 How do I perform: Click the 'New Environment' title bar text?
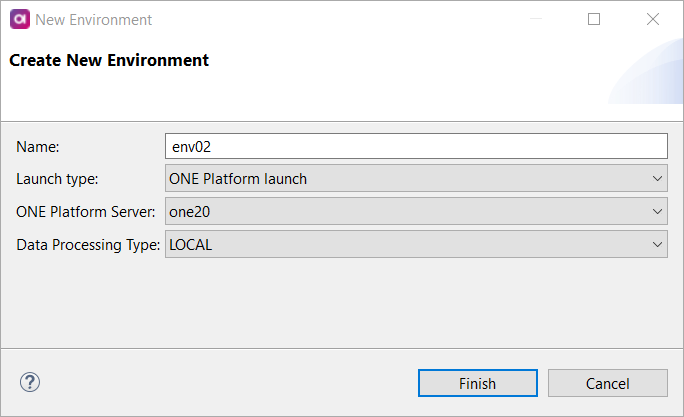[x=94, y=19]
